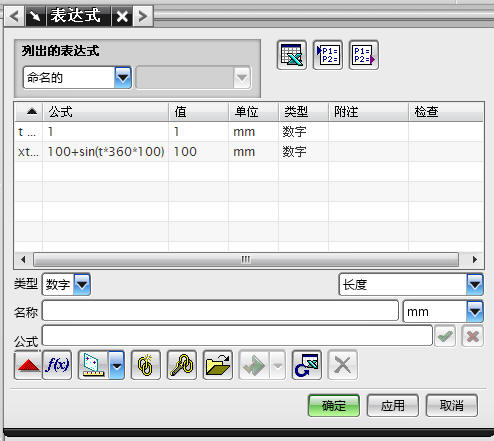Click the formula 100+sin(t*360*100)

[x=106, y=152]
